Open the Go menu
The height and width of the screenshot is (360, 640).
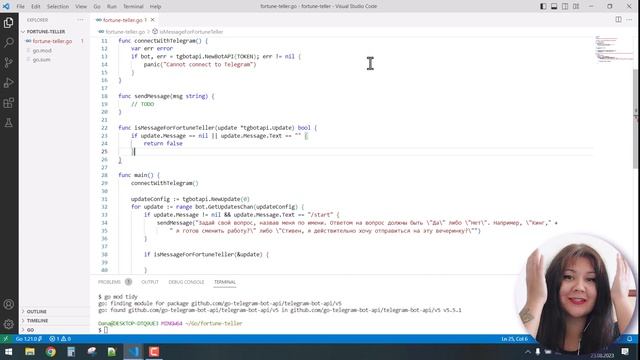coord(97,7)
